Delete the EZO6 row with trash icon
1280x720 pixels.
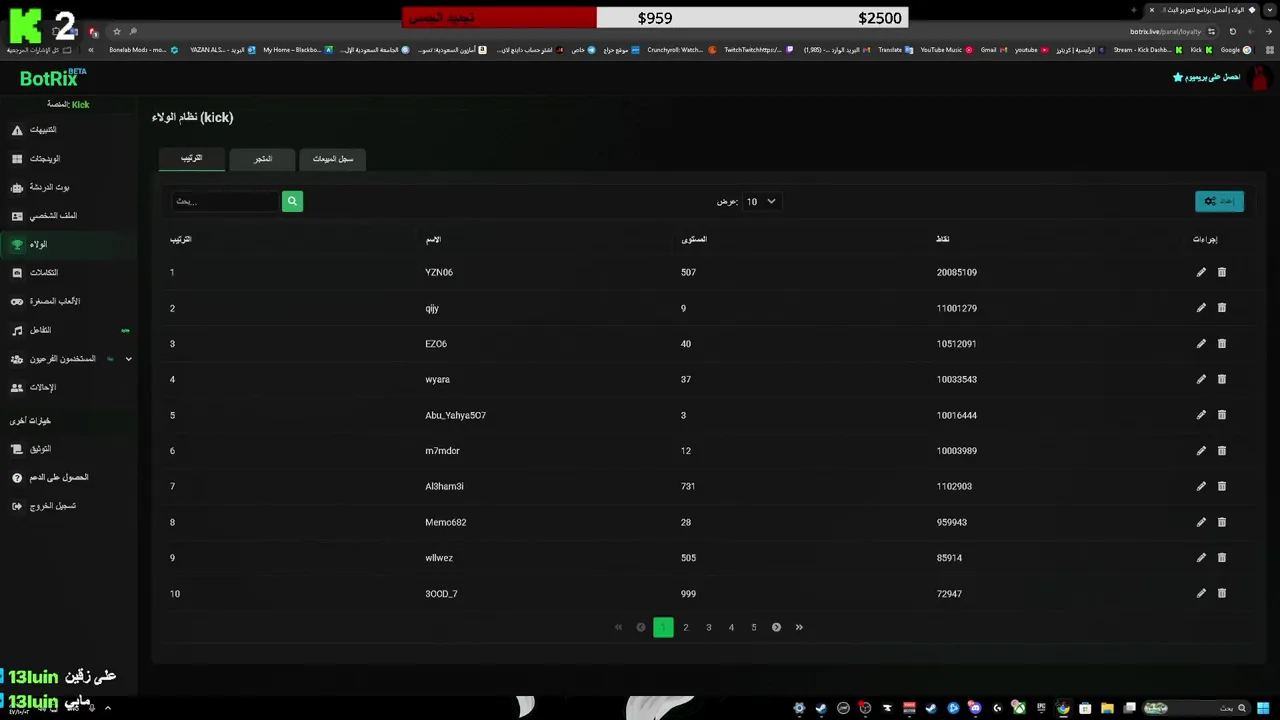(x=1222, y=343)
